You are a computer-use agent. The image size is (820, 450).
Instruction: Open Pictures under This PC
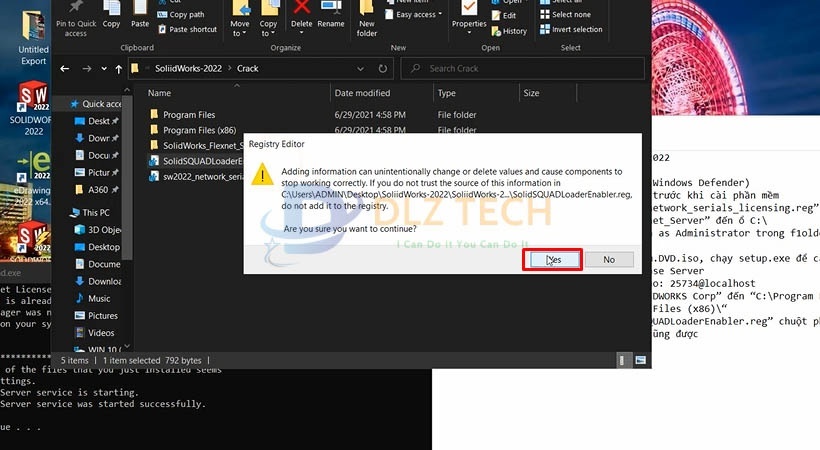click(97, 316)
